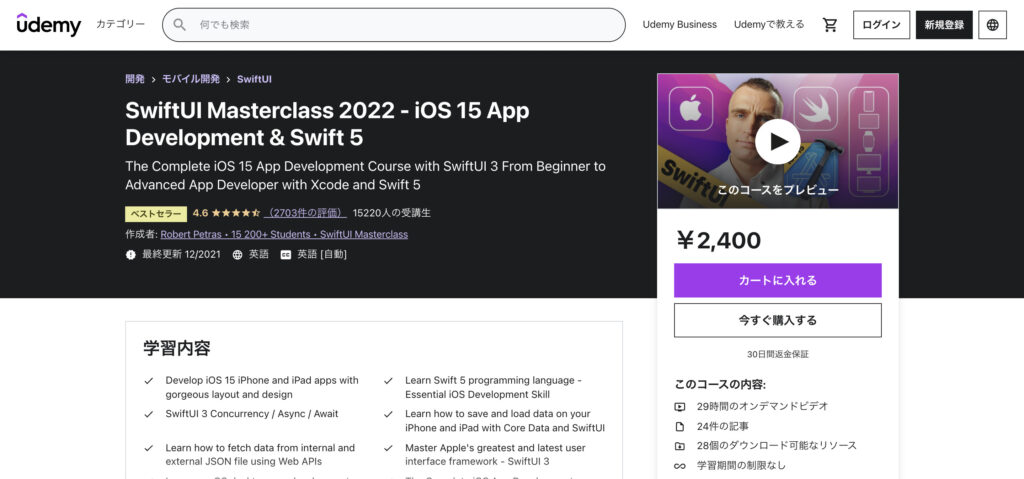This screenshot has height=479, width=1024.
Task: Go to 開発 breadcrumb
Action: [135, 79]
